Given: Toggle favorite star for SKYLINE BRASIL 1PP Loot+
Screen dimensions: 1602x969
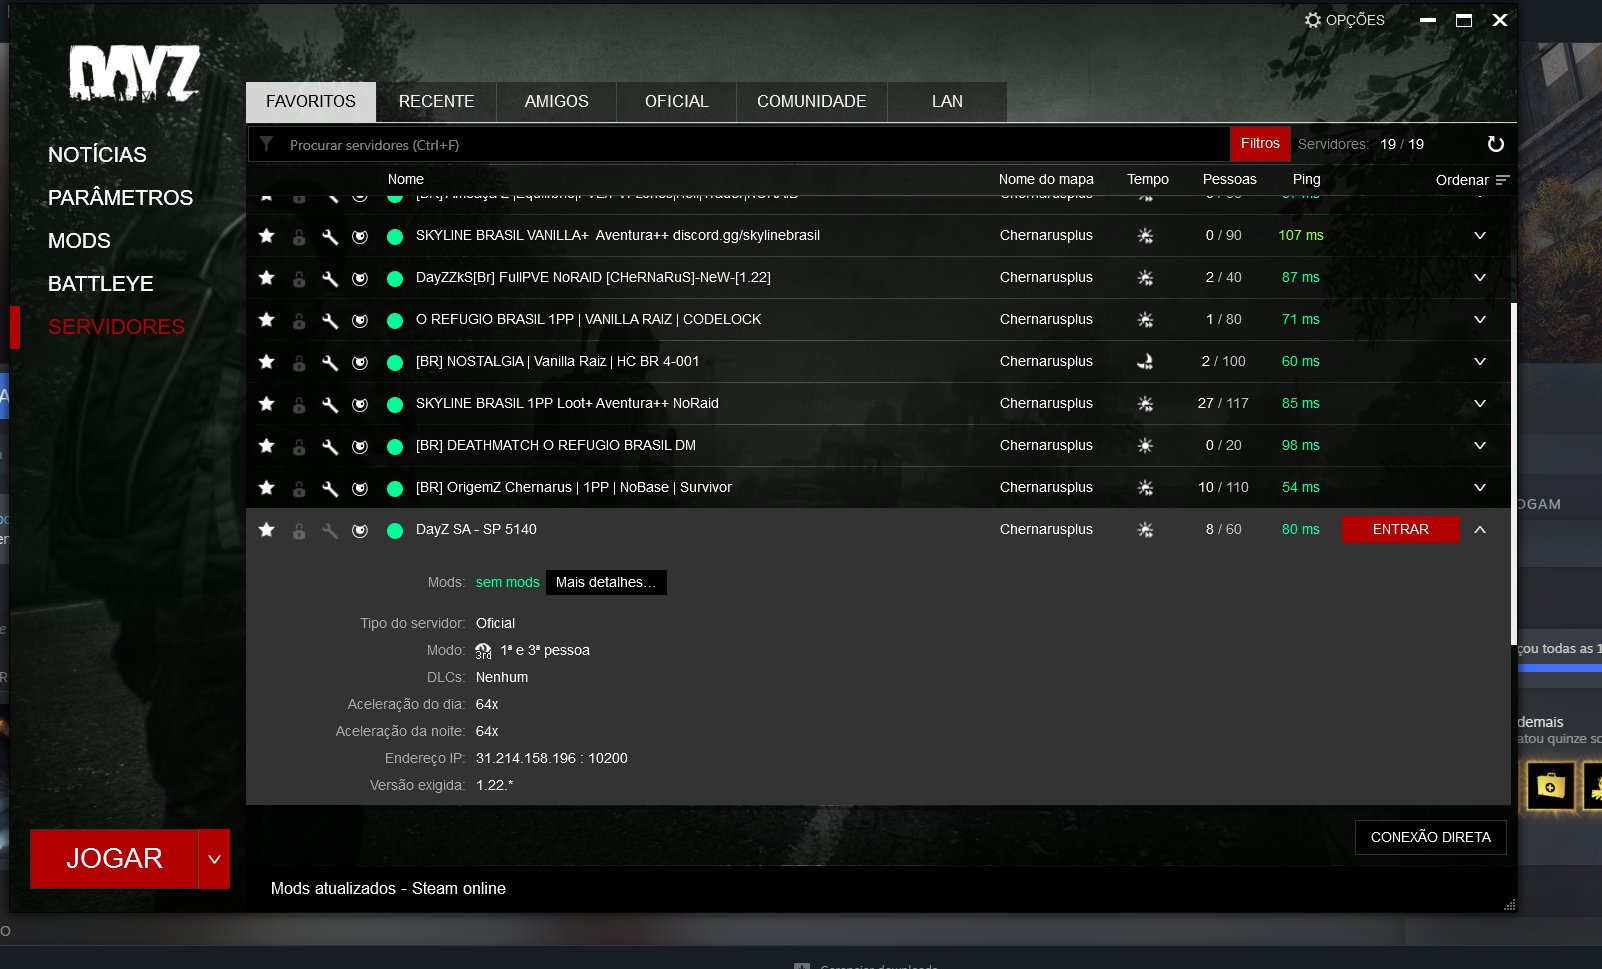Looking at the screenshot, I should (x=266, y=404).
